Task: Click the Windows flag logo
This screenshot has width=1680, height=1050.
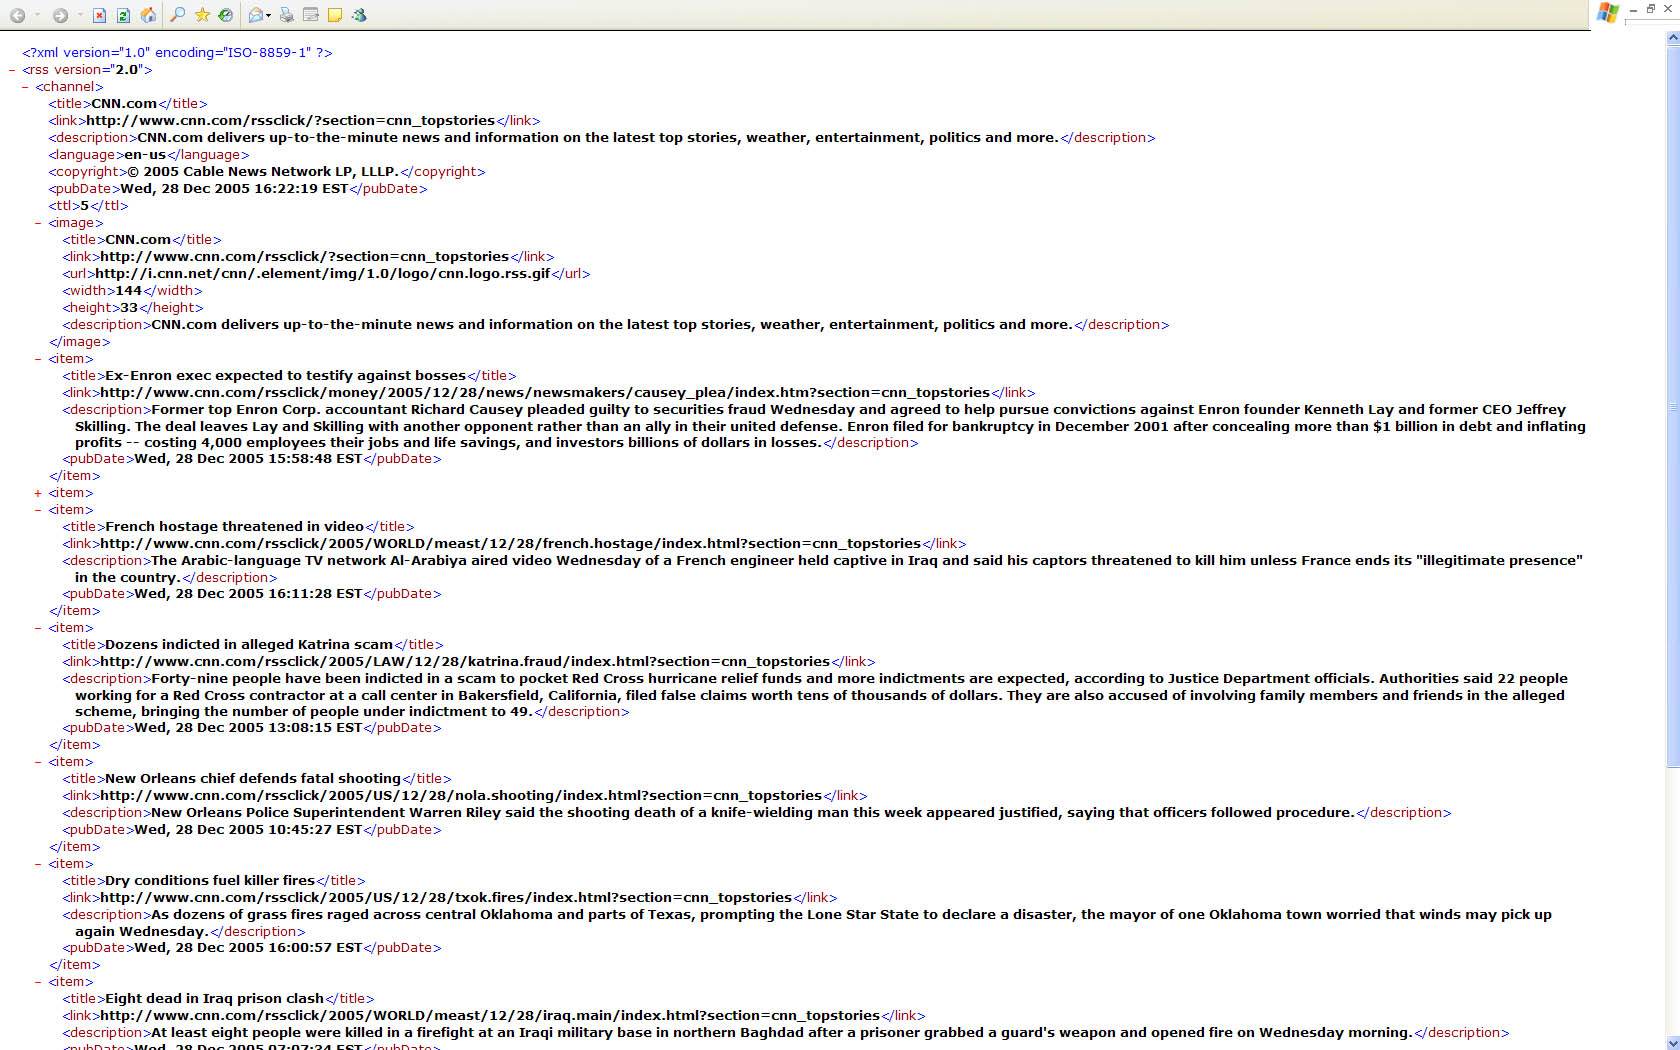Action: 1608,12
